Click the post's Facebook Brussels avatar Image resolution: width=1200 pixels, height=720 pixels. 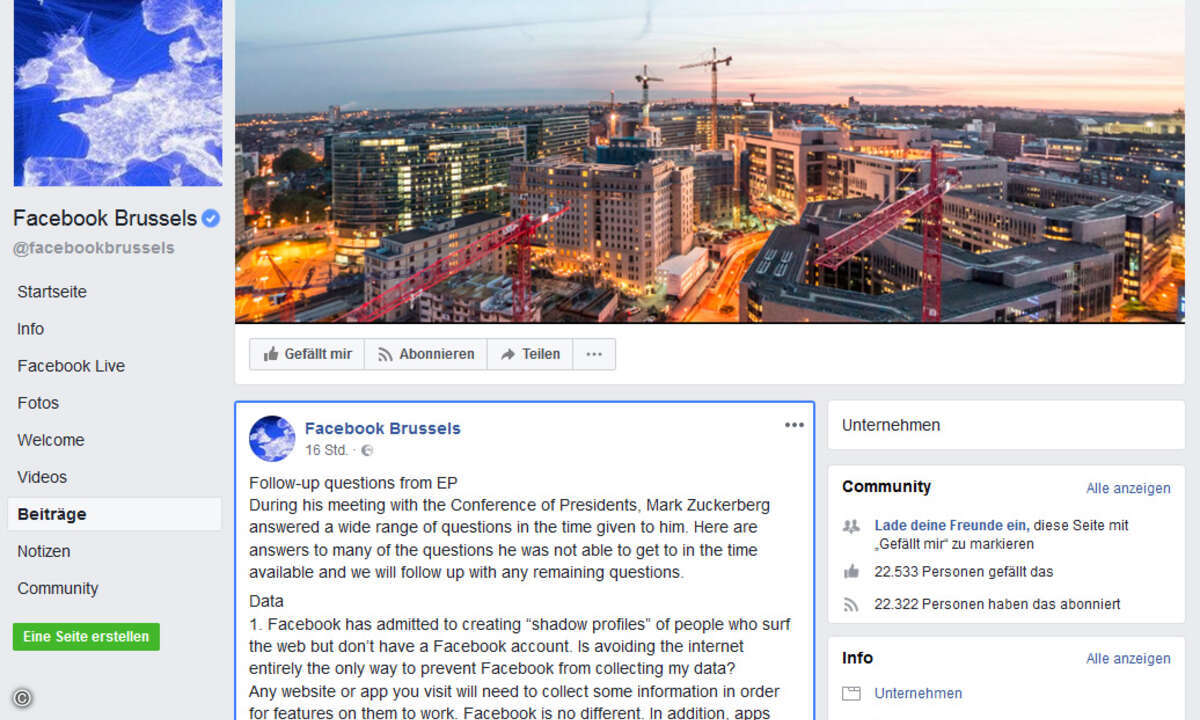point(272,438)
